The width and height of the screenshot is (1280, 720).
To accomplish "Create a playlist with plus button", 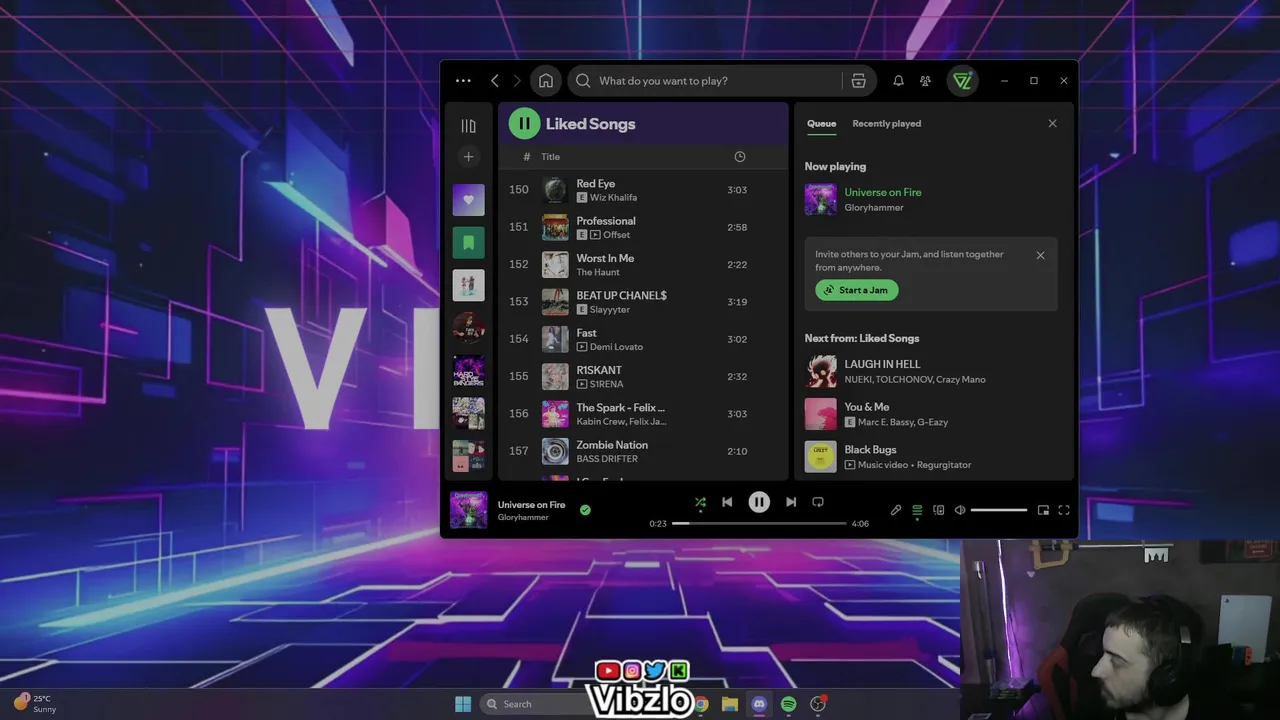I will [468, 157].
